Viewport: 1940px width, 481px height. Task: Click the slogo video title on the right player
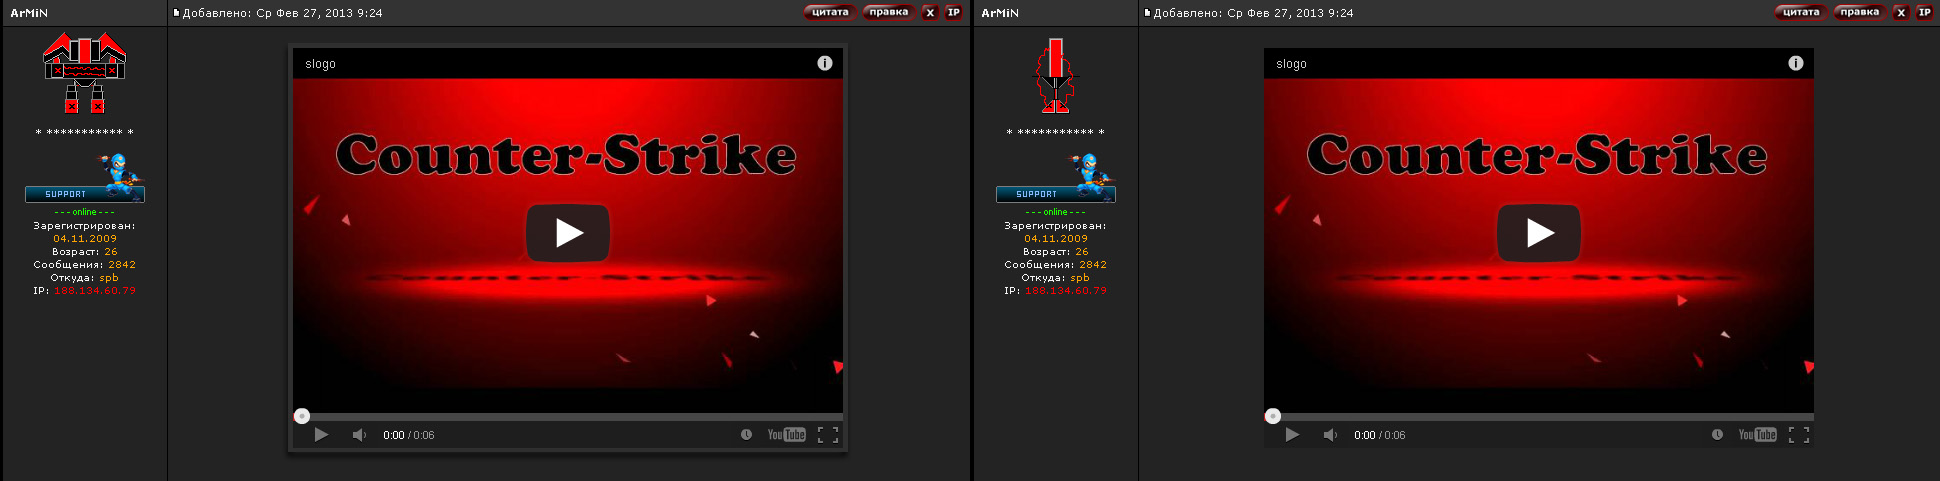1291,64
